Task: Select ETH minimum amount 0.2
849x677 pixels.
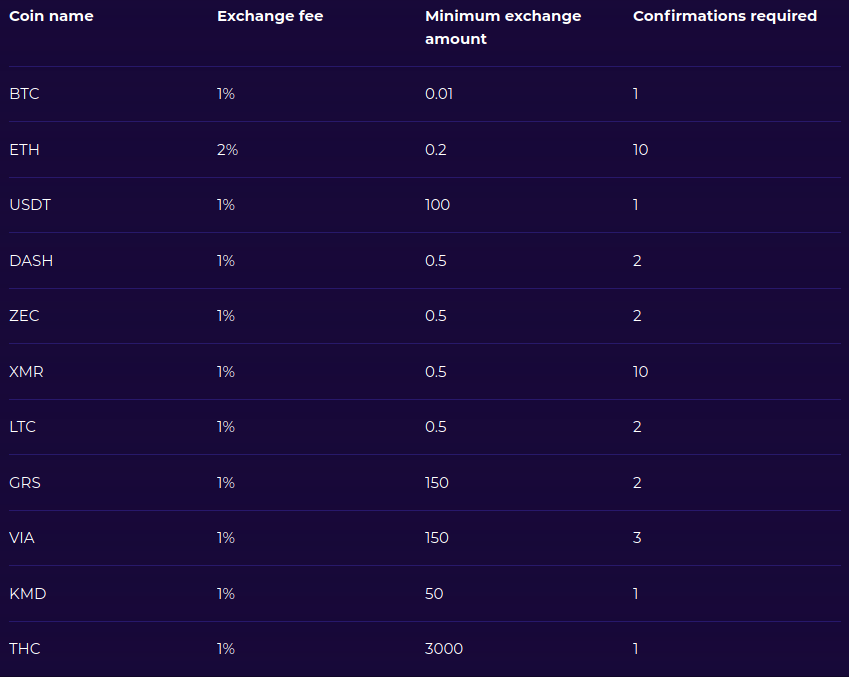Action: pos(436,150)
